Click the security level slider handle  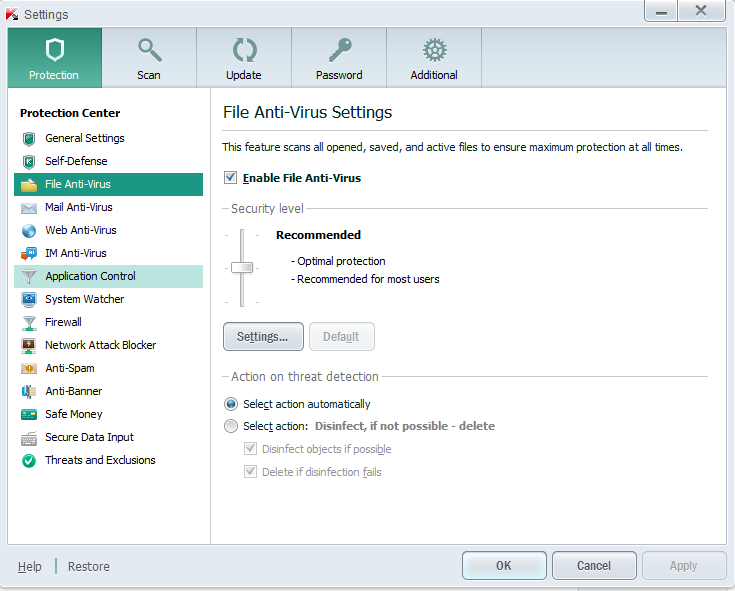(242, 268)
